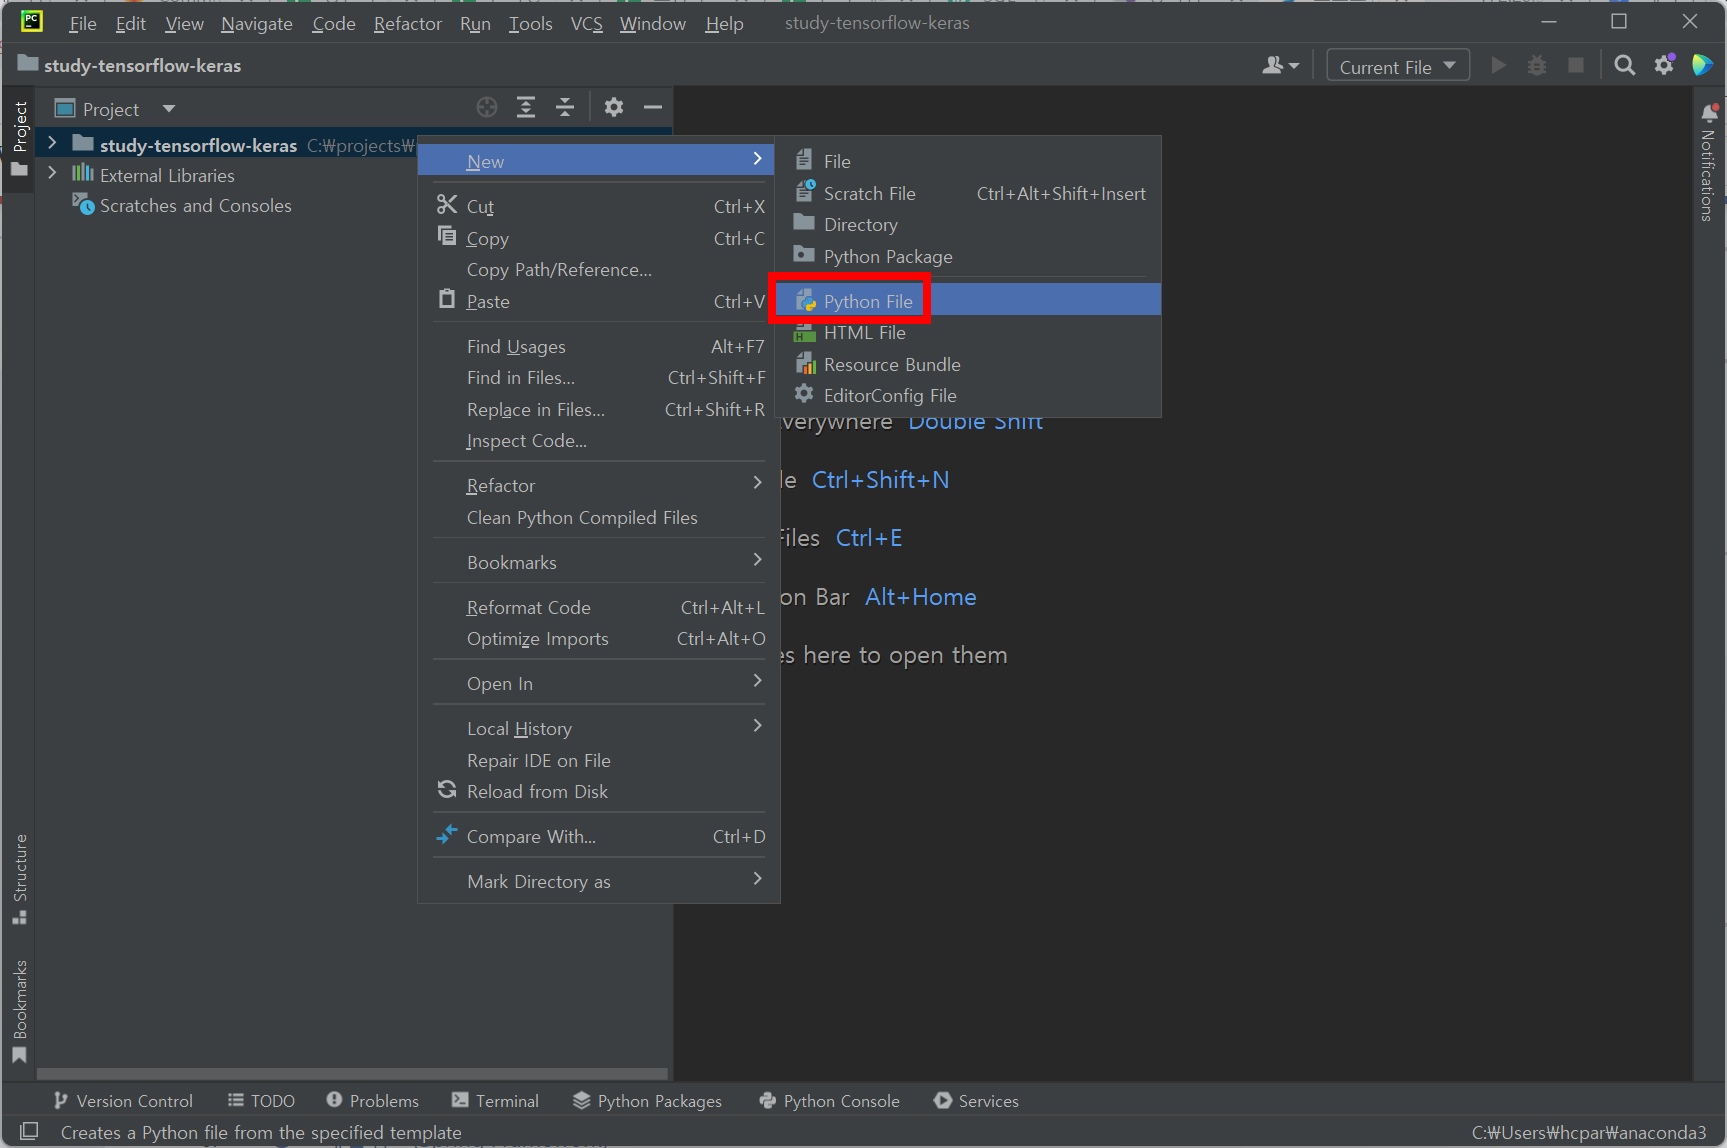Expand External Libraries tree node
This screenshot has height=1148, width=1727.
click(52, 174)
